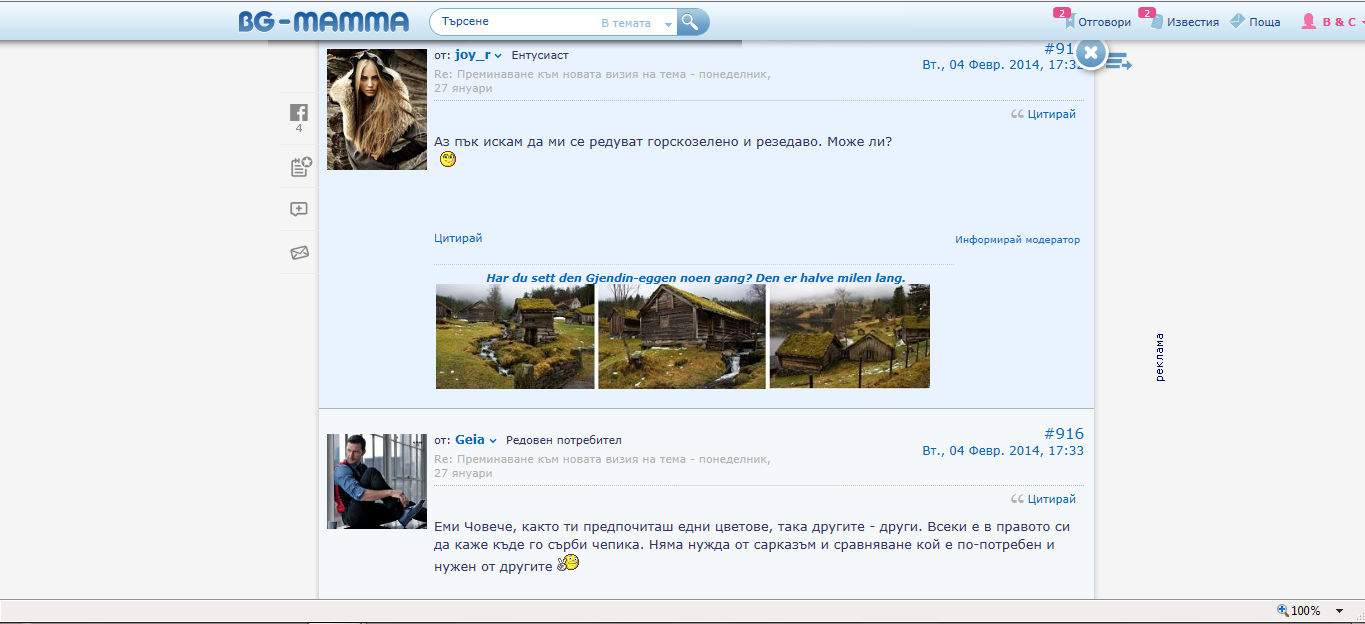Open the BG-Mamma logo home link
The height and width of the screenshot is (624, 1365).
pyautogui.click(x=324, y=22)
